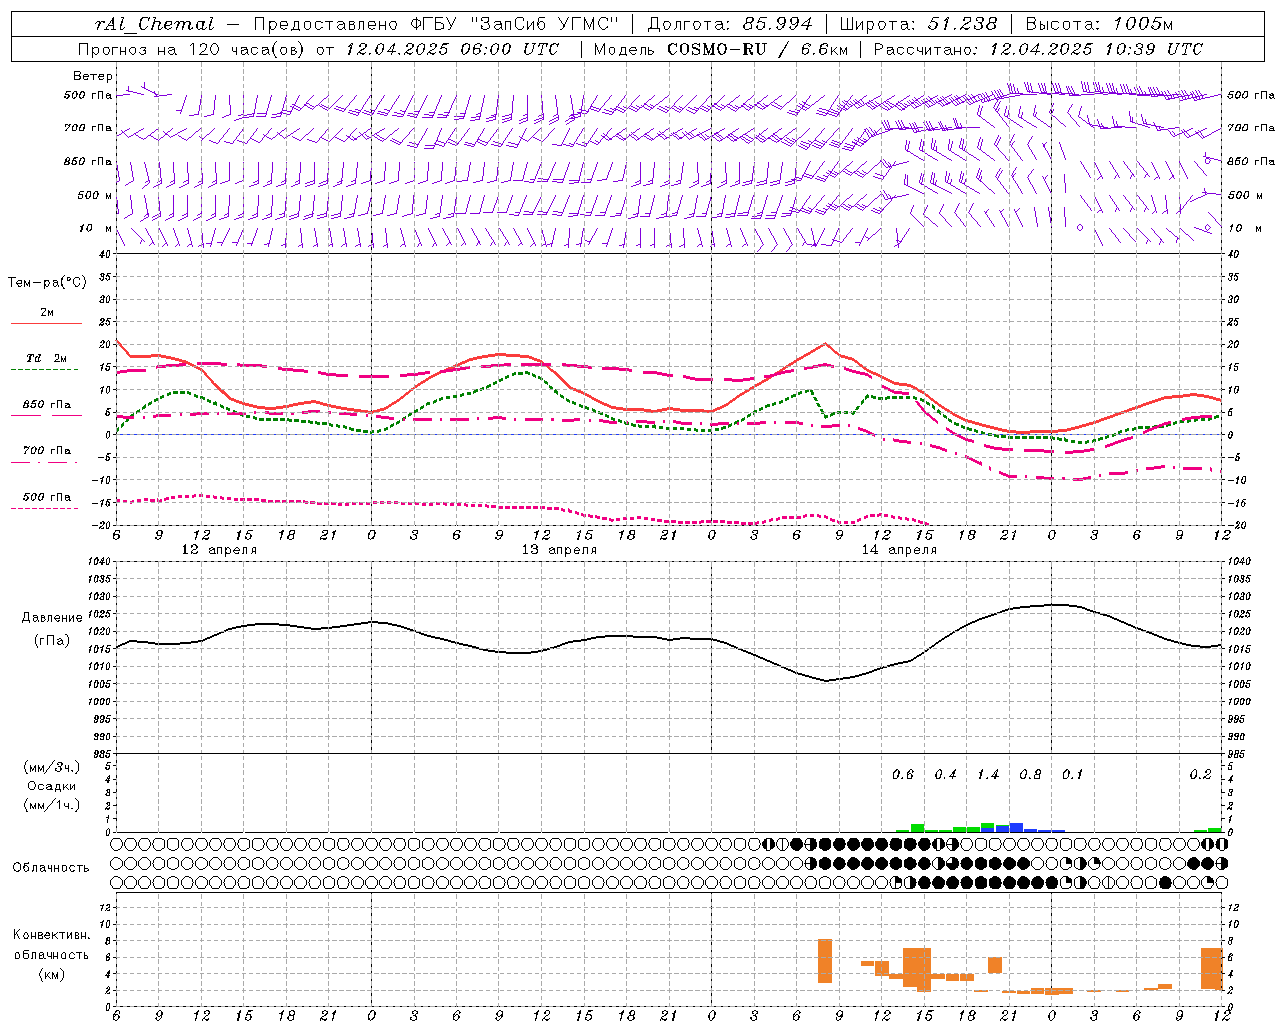Screen dimensions: 1280x1024
Task: Select the Долгота: 85.994 header field
Action: [730, 24]
